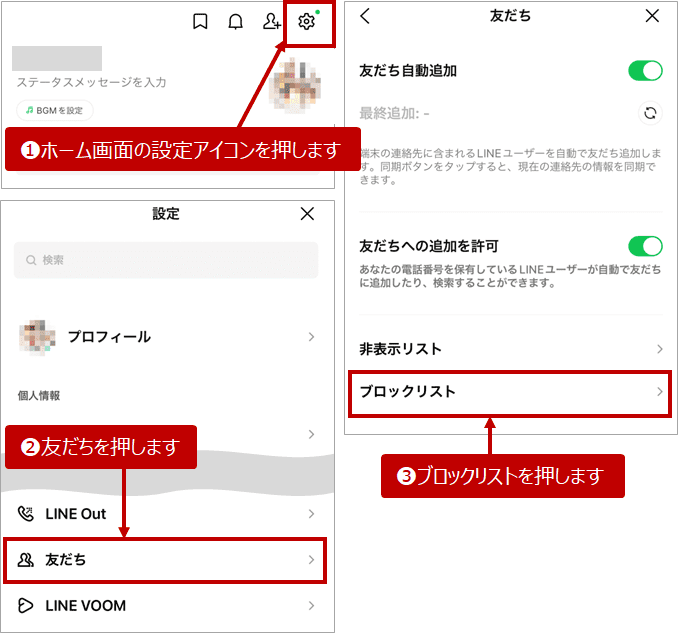Close the 設定 screen with X
The image size is (678, 633).
(x=307, y=214)
